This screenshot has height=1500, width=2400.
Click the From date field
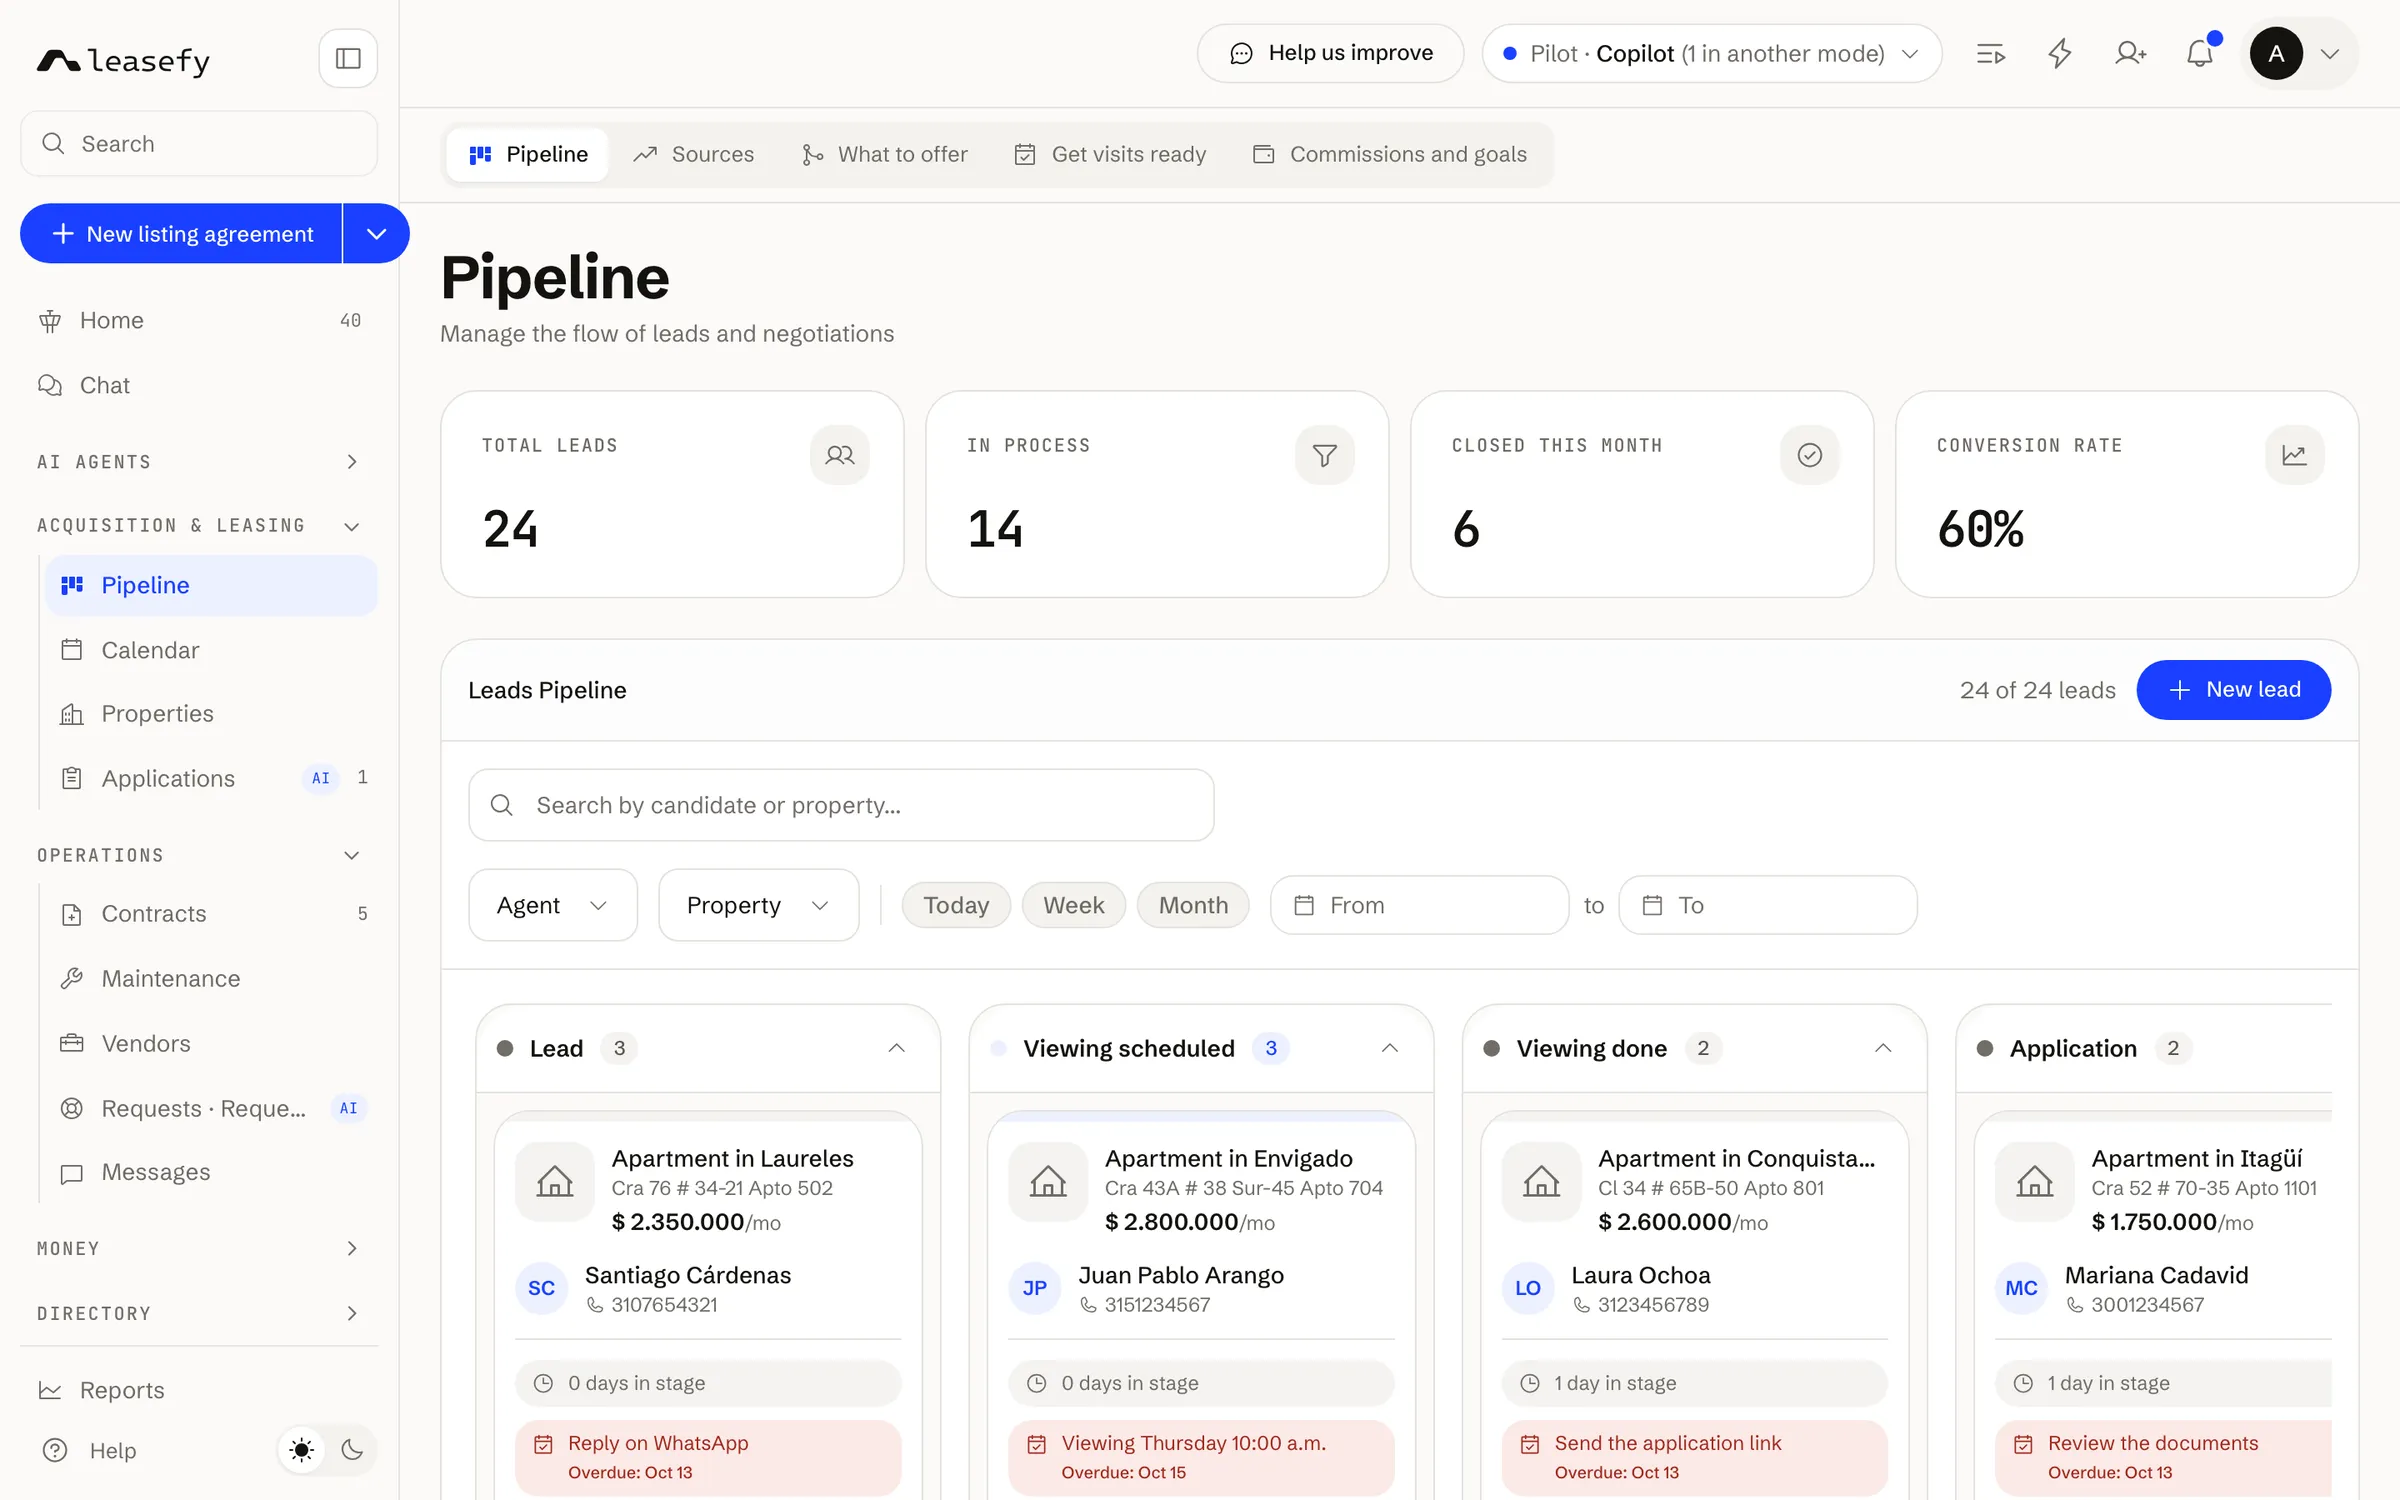[1419, 905]
